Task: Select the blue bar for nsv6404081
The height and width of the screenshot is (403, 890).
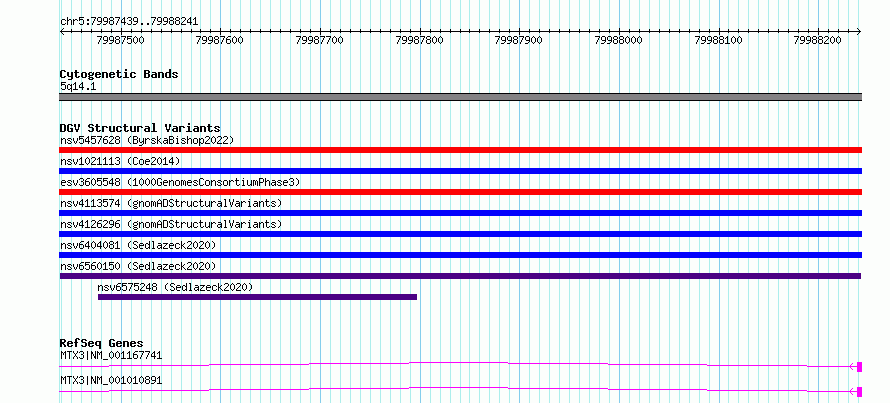Action: tap(460, 255)
